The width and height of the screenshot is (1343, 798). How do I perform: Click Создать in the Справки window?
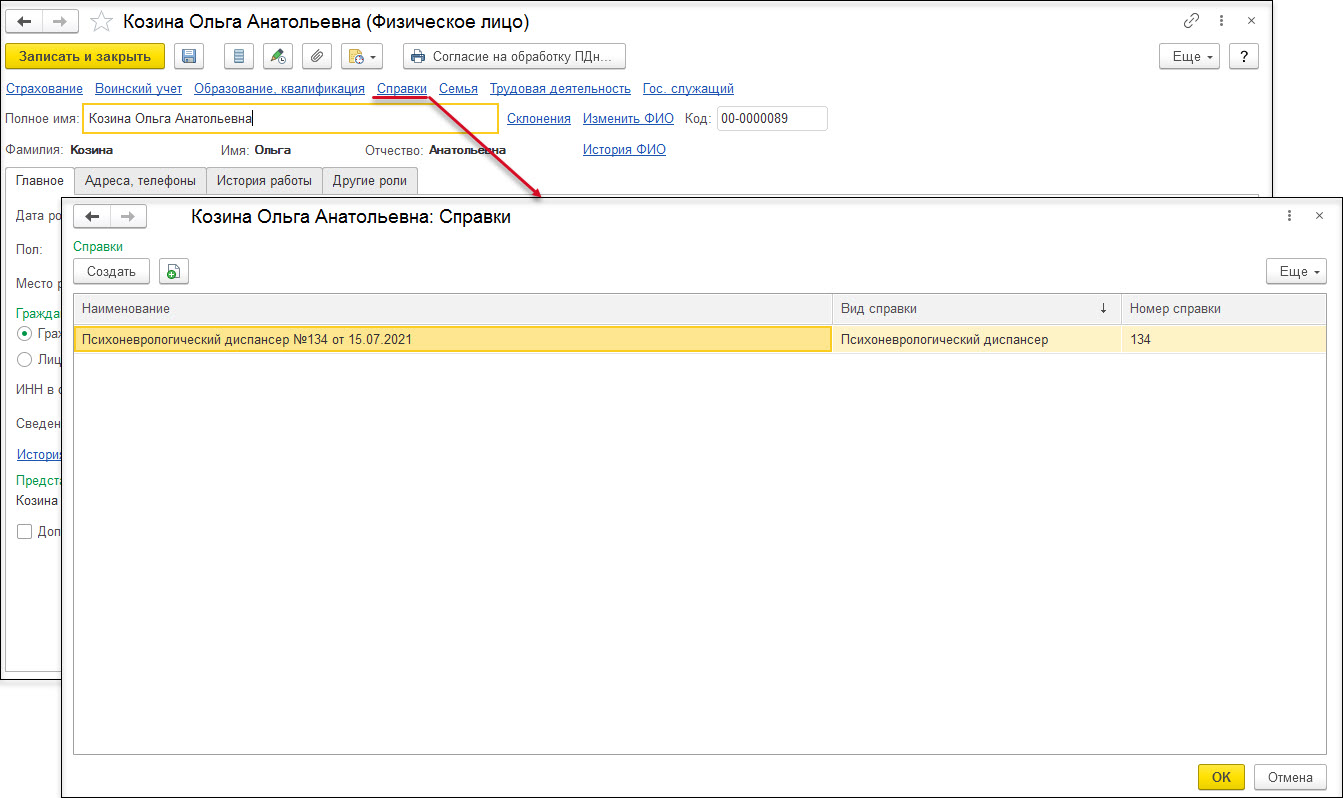(x=111, y=271)
